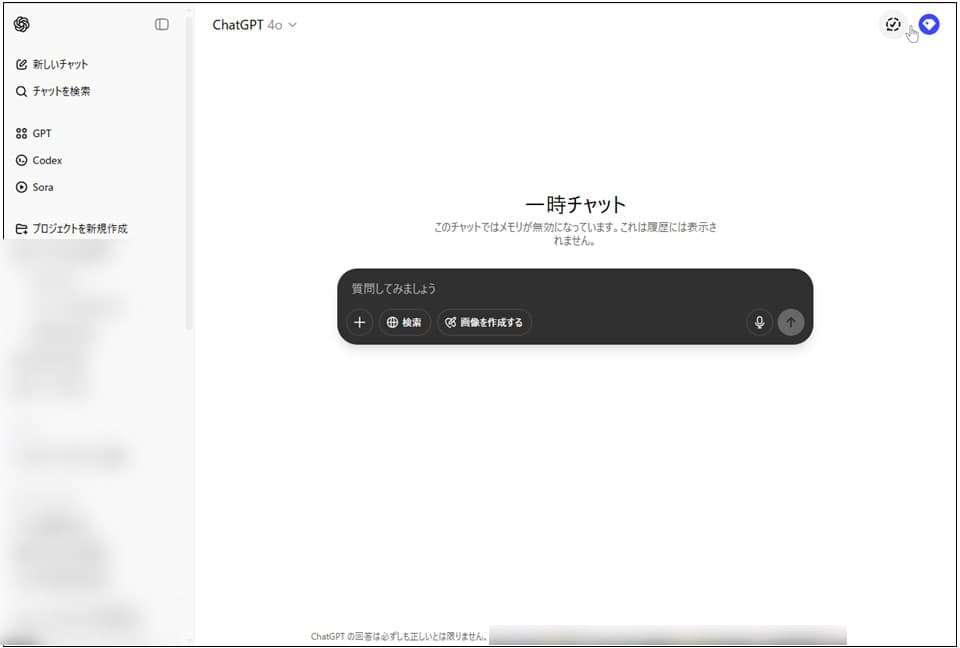Collapse the sidebar with the panel icon
Image resolution: width=960 pixels, height=648 pixels.
(x=162, y=24)
